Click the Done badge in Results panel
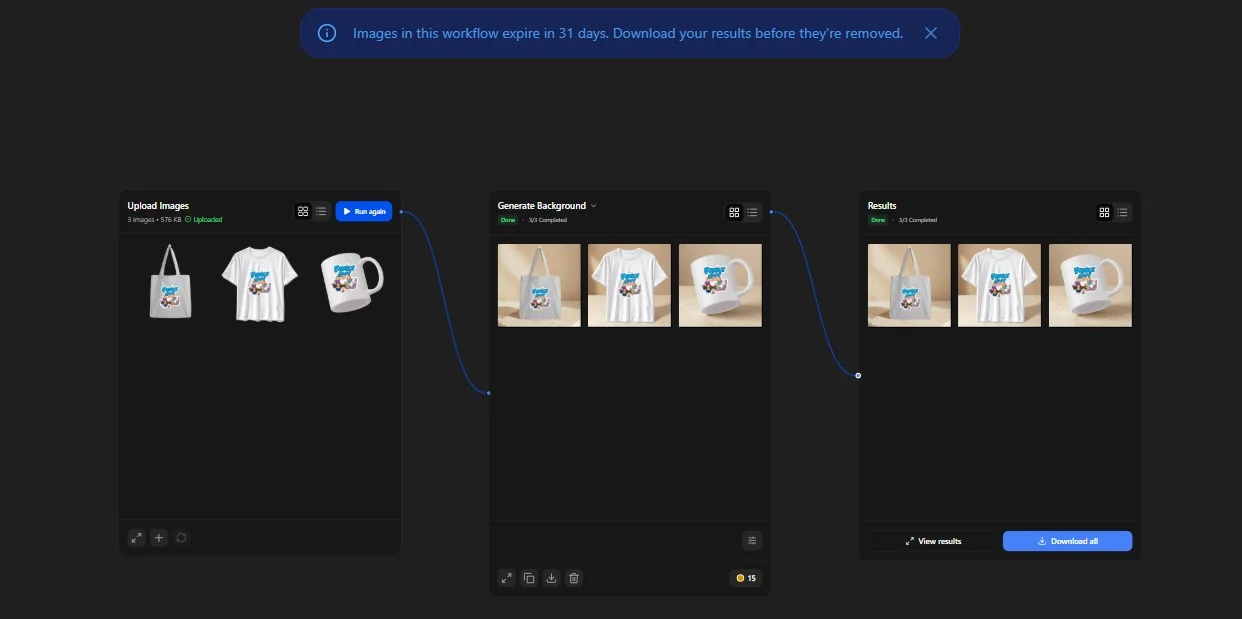Screen dimensions: 1242x619 (x=878, y=220)
